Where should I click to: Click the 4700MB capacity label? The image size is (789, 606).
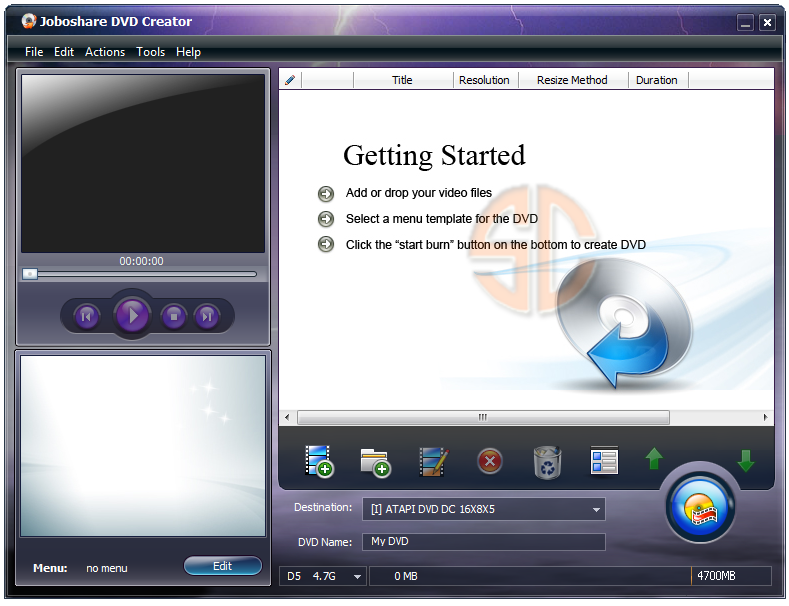point(717,576)
